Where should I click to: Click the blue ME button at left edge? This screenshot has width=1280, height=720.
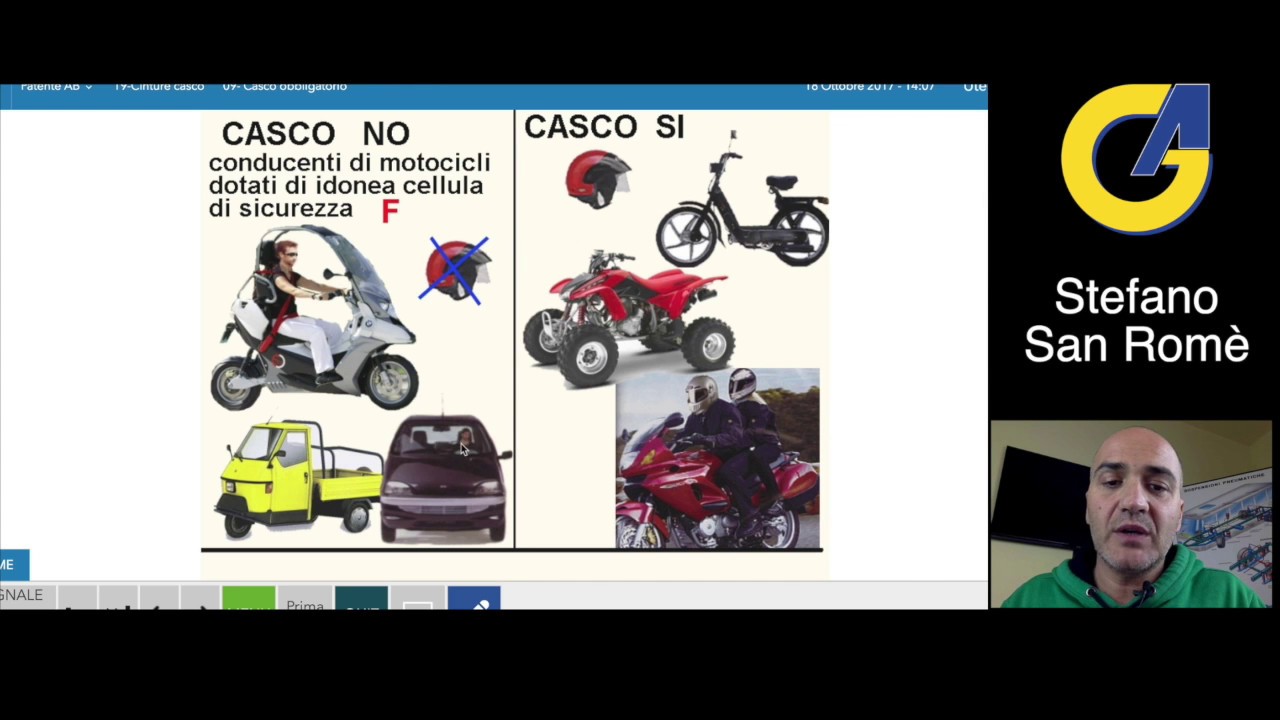pyautogui.click(x=14, y=565)
